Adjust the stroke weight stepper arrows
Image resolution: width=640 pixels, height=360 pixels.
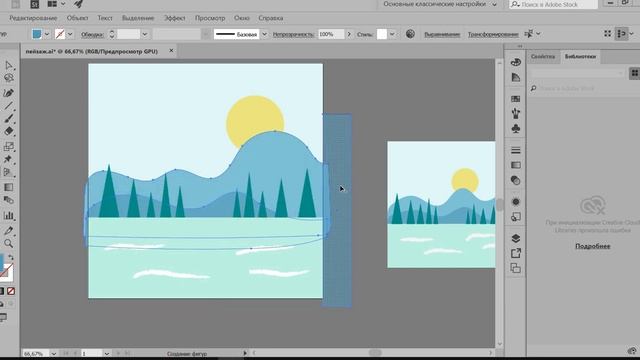point(111,34)
